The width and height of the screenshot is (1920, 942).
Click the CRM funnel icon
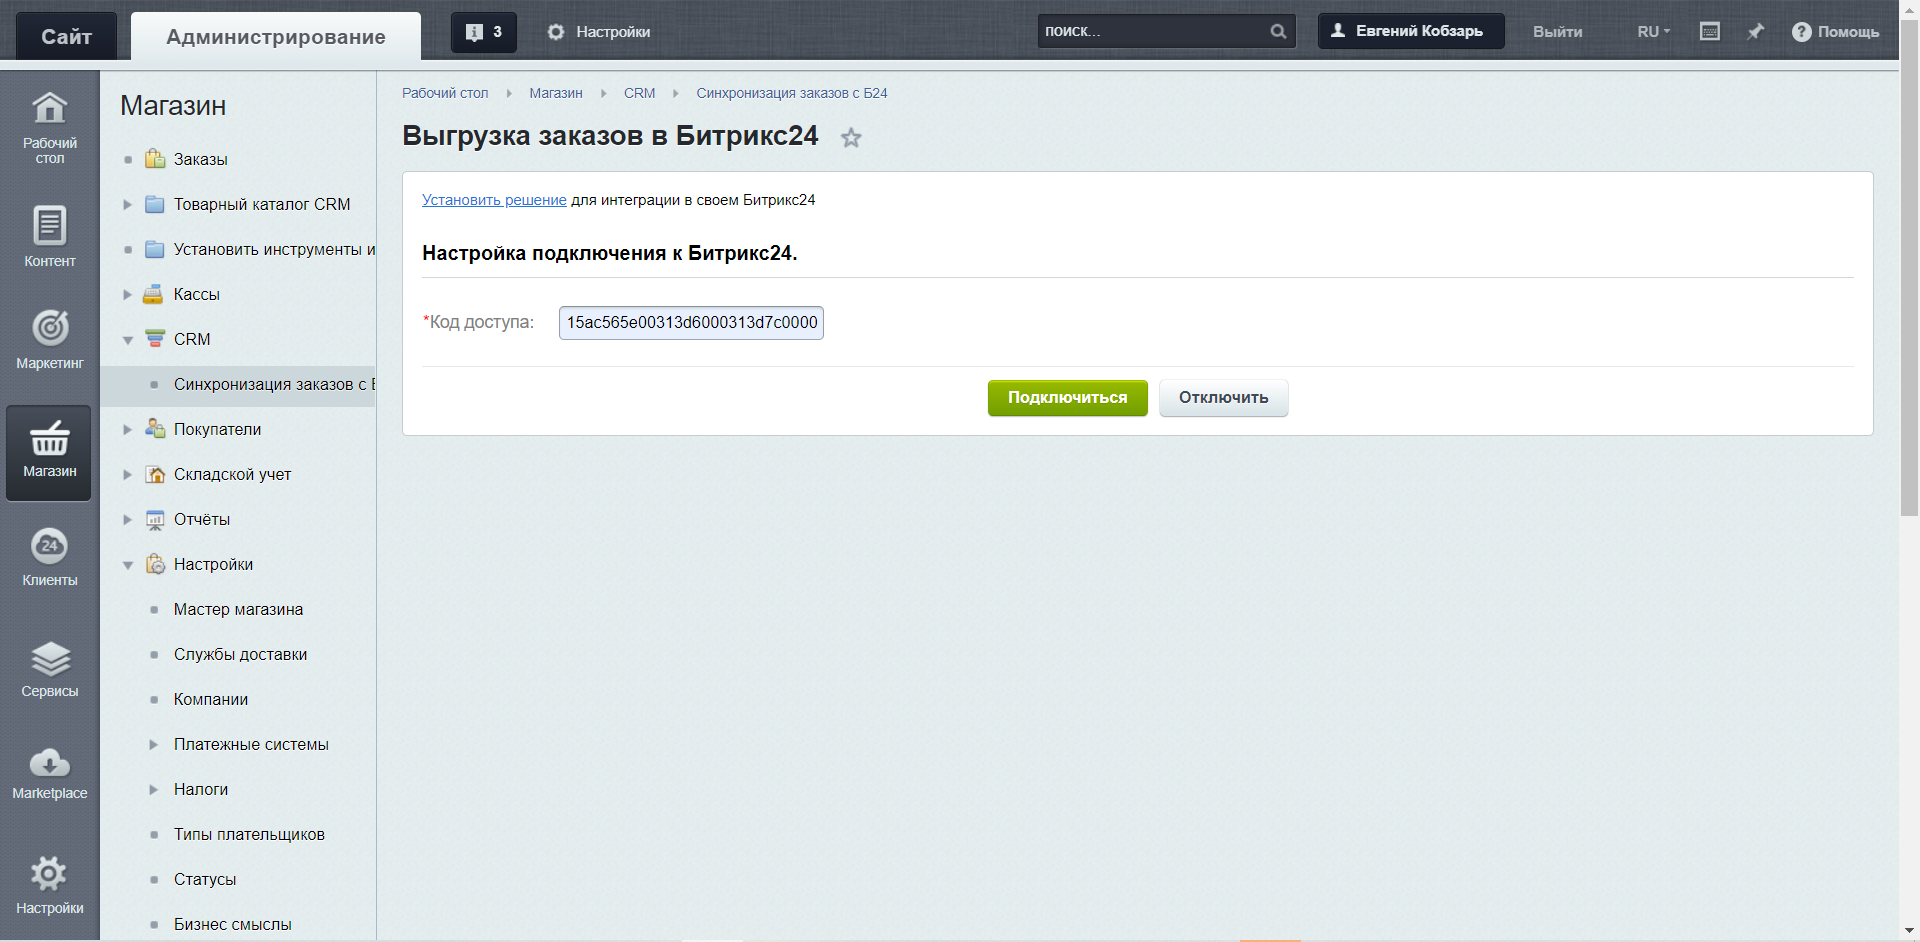(x=155, y=339)
